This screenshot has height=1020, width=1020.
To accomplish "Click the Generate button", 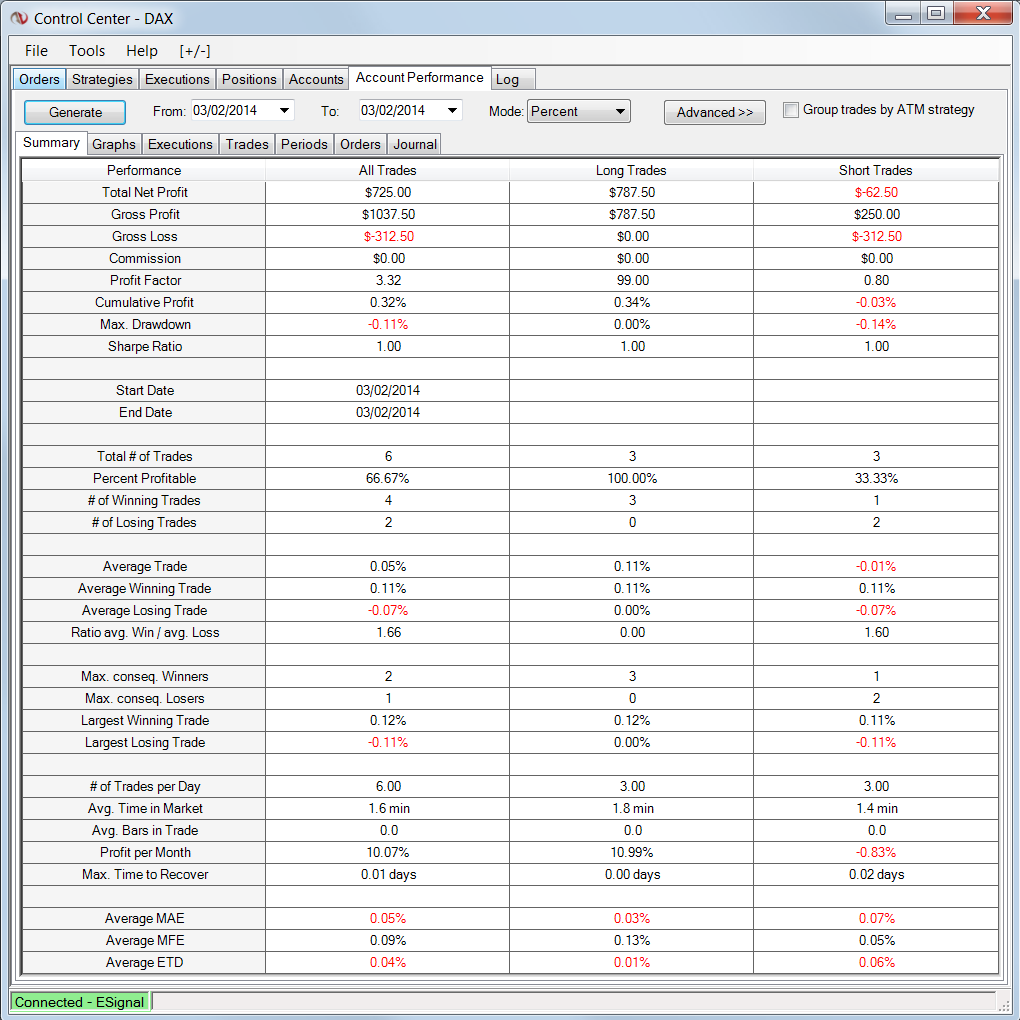I will point(75,112).
